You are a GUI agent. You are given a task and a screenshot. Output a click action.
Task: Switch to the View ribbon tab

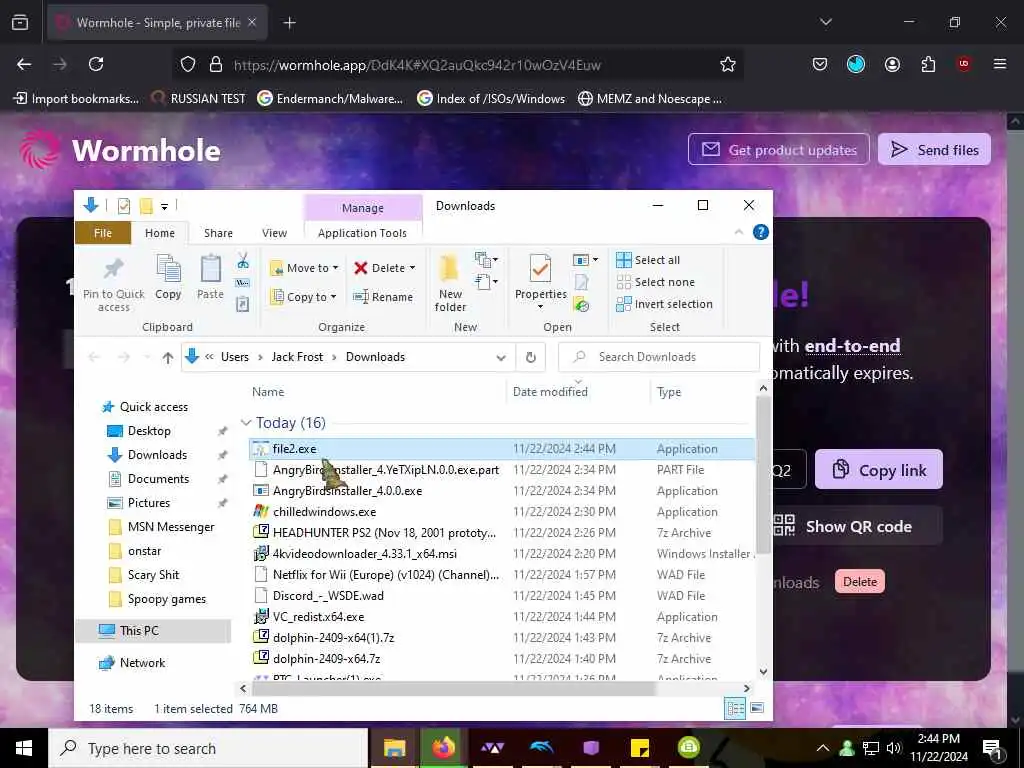click(x=274, y=233)
